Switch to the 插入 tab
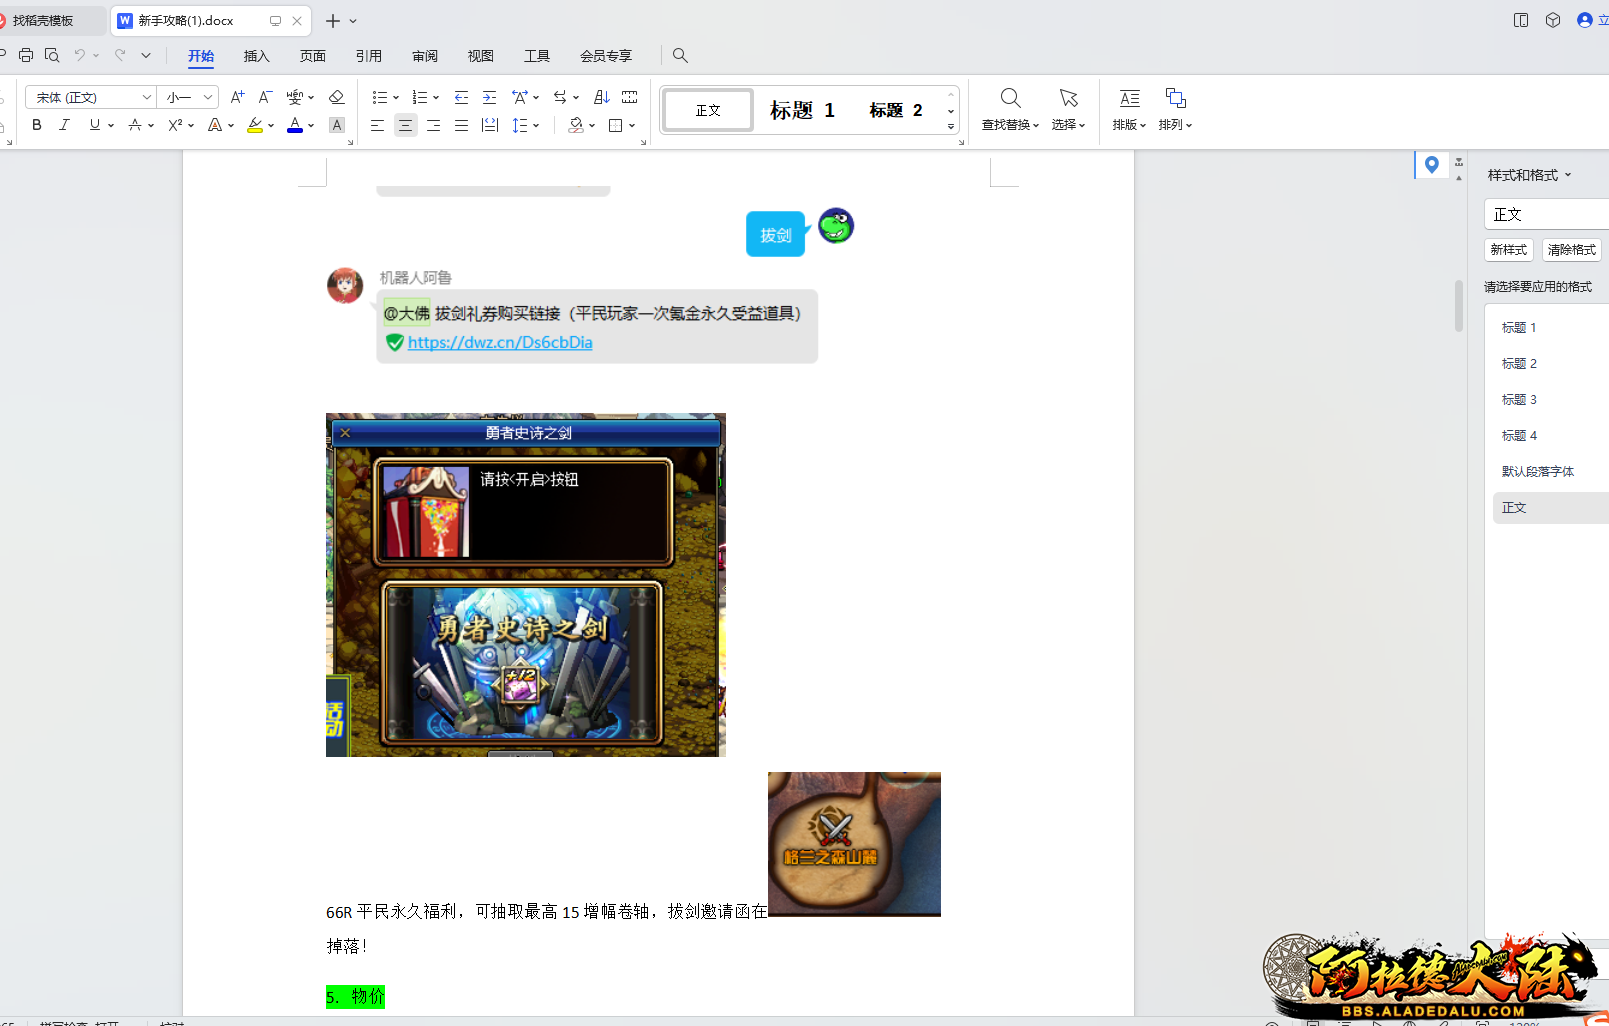The width and height of the screenshot is (1609, 1026). coord(257,56)
